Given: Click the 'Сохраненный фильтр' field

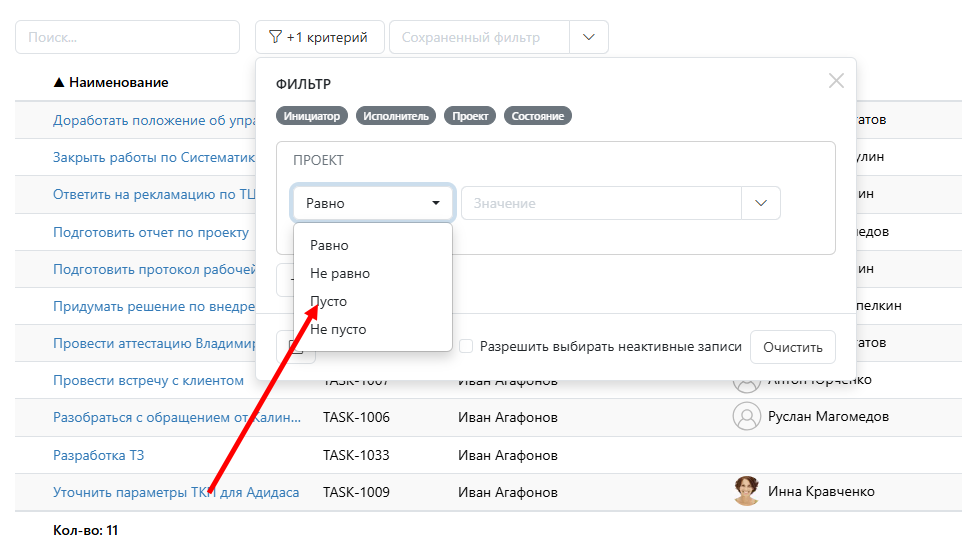Looking at the screenshot, I should coord(479,37).
